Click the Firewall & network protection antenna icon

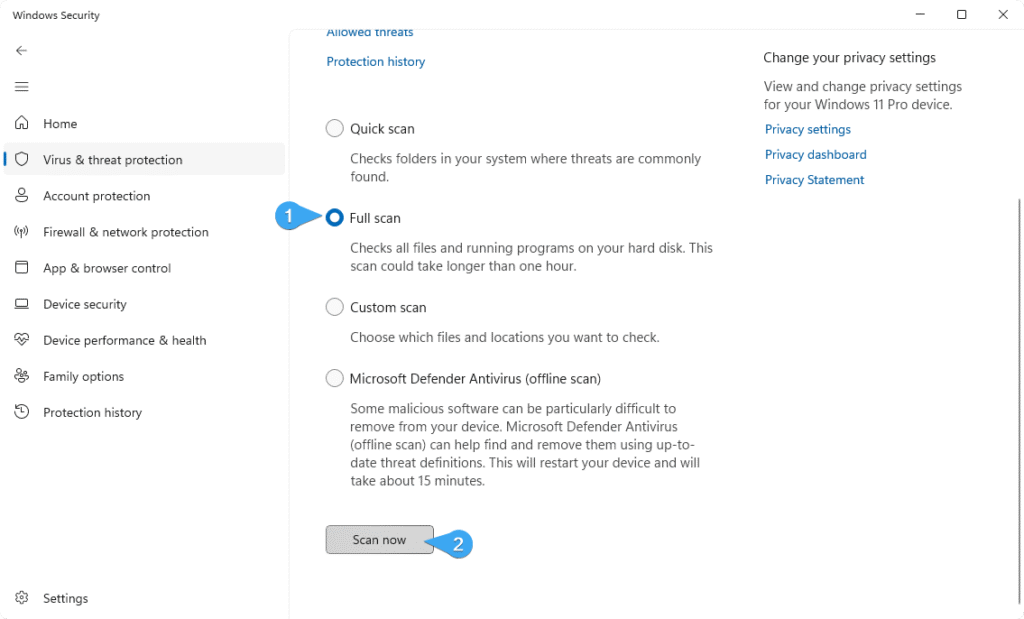22,231
